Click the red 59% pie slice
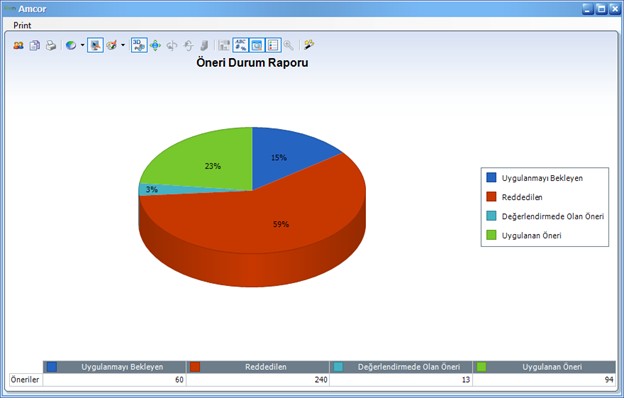The image size is (624, 398). (x=281, y=224)
